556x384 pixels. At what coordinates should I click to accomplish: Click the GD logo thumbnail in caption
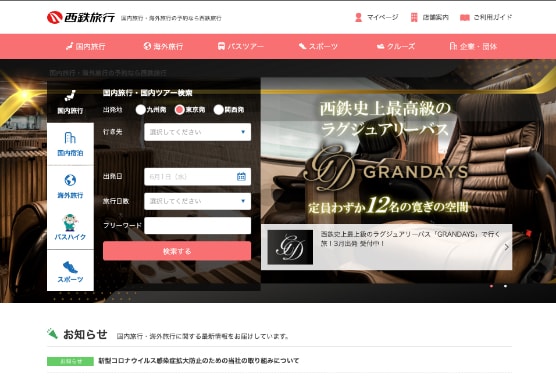pyautogui.click(x=290, y=247)
